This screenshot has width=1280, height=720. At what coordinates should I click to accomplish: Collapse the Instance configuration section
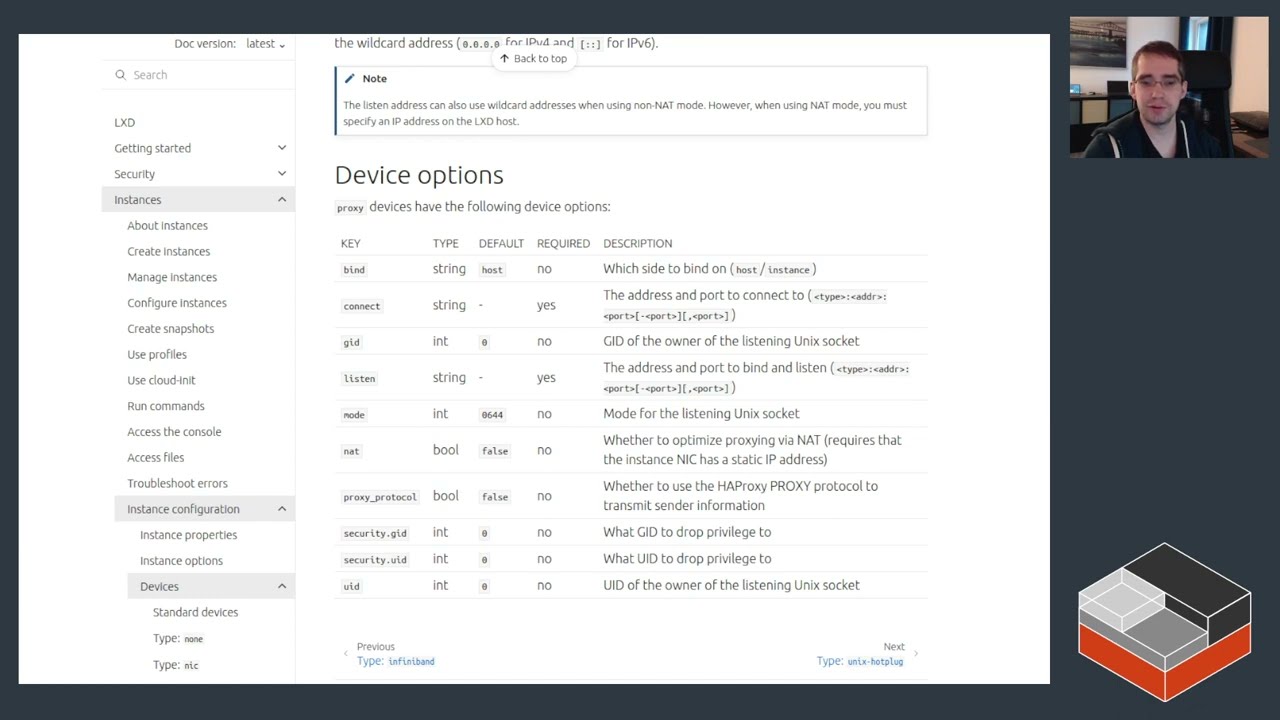click(x=282, y=509)
